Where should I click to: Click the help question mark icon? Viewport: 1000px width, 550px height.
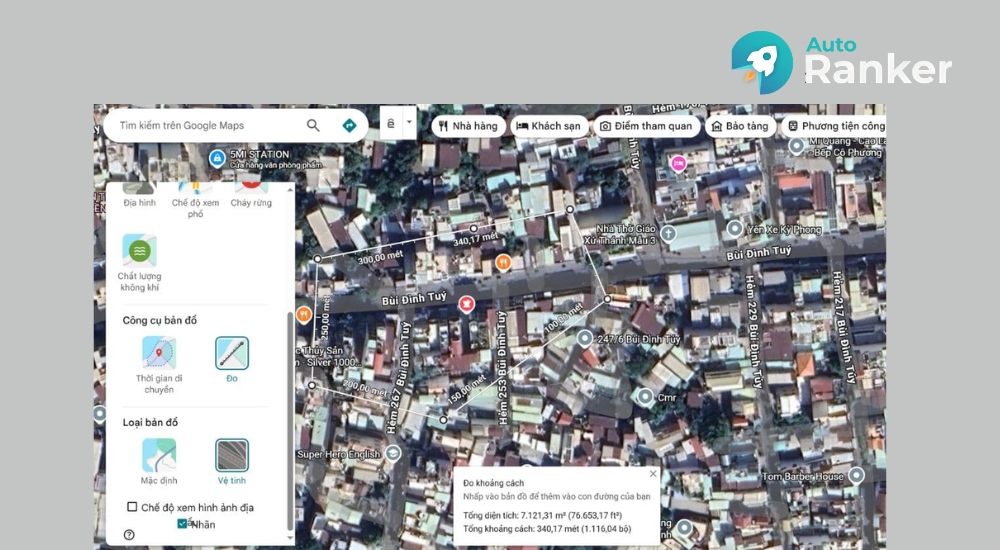click(x=129, y=535)
